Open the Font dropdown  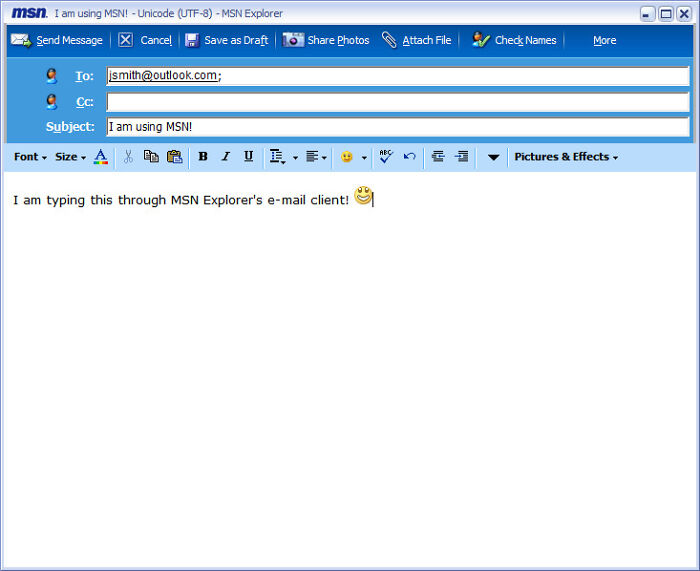[x=30, y=157]
